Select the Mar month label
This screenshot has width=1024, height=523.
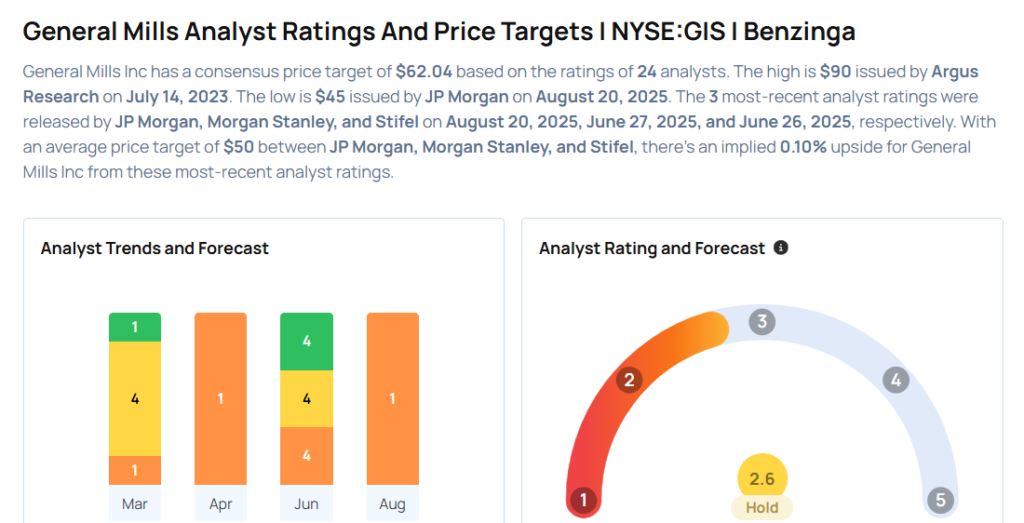click(x=135, y=504)
